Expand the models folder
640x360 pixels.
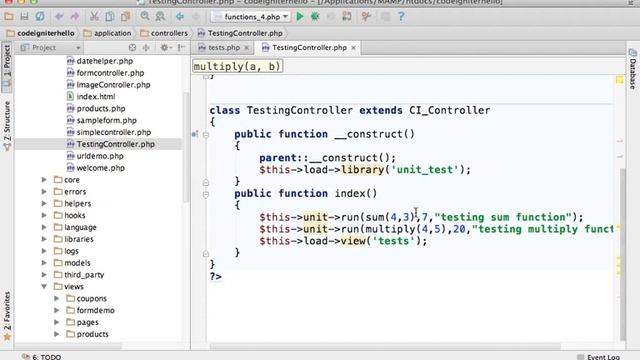pyautogui.click(x=44, y=262)
